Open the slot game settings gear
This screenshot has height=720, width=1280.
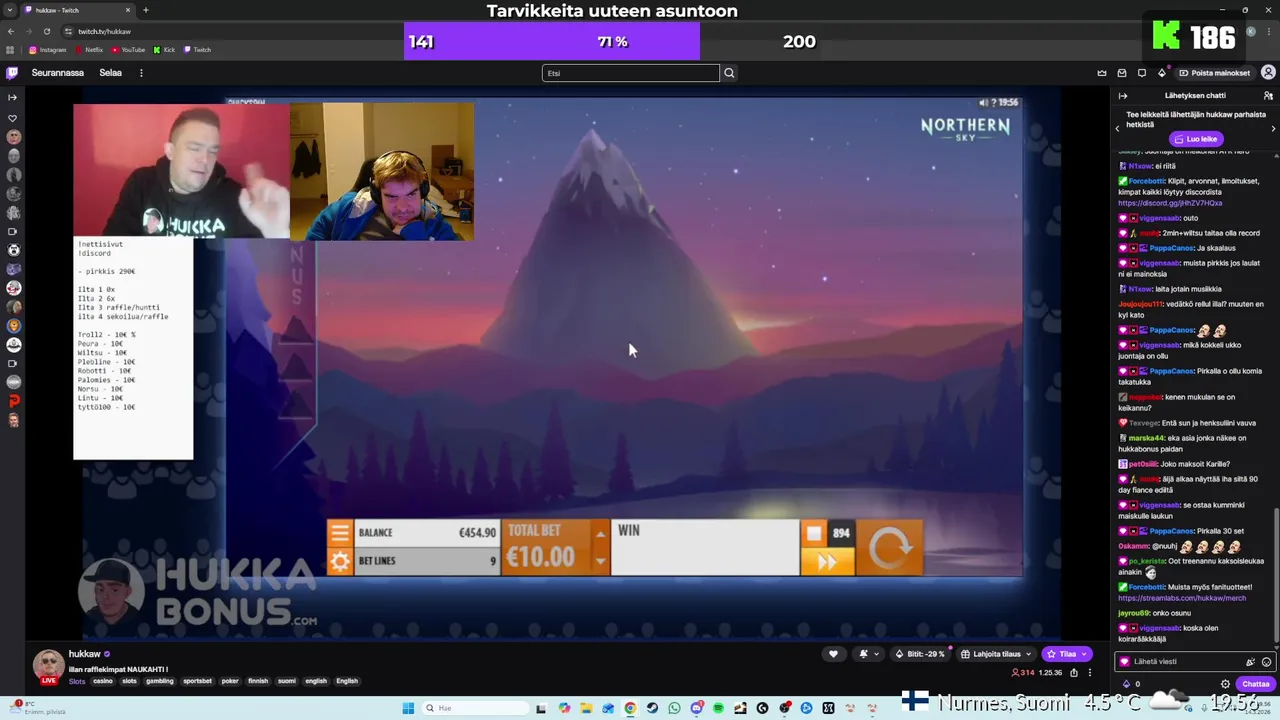340,561
